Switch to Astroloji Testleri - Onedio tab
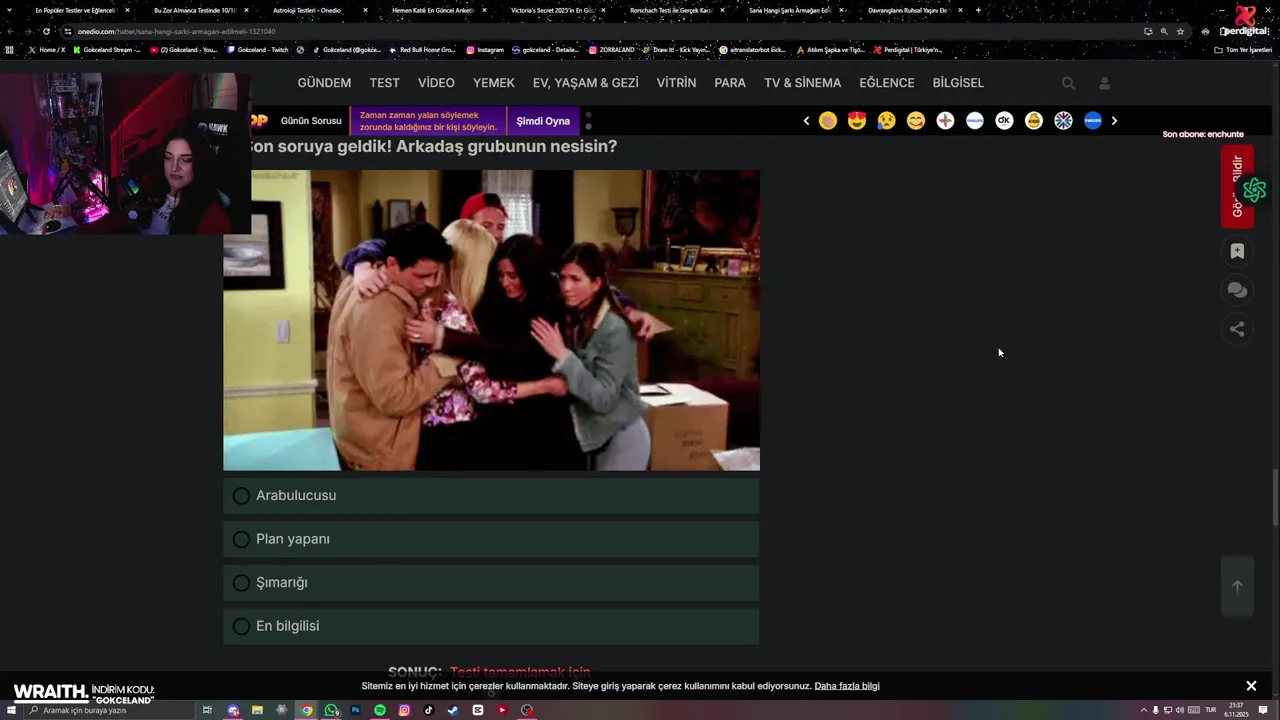 click(307, 10)
